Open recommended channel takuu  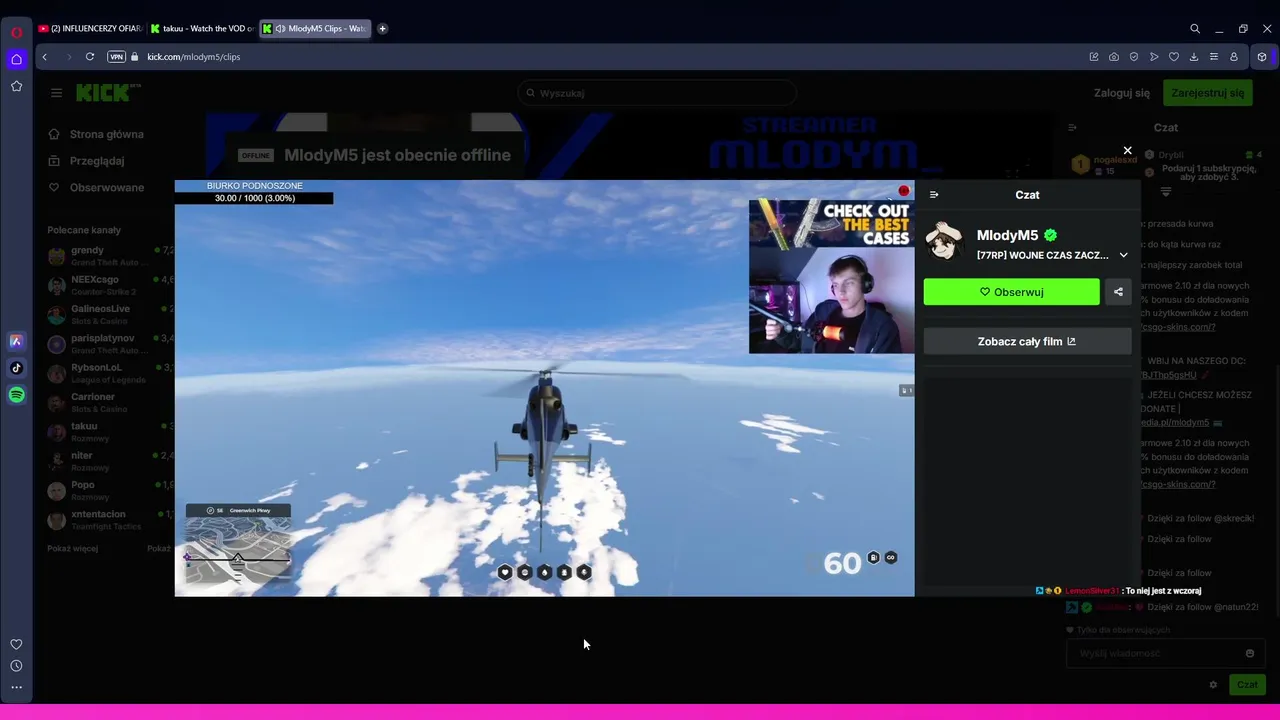tap(109, 432)
